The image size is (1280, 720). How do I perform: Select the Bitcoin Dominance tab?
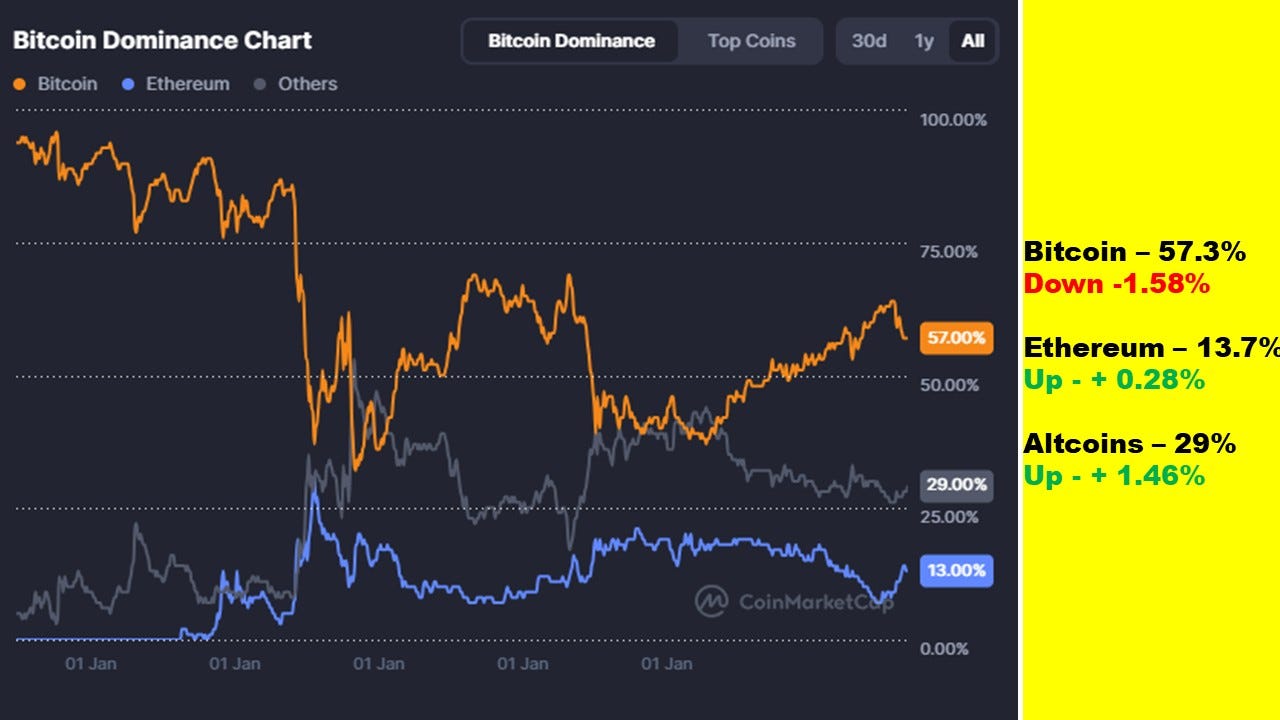(570, 41)
